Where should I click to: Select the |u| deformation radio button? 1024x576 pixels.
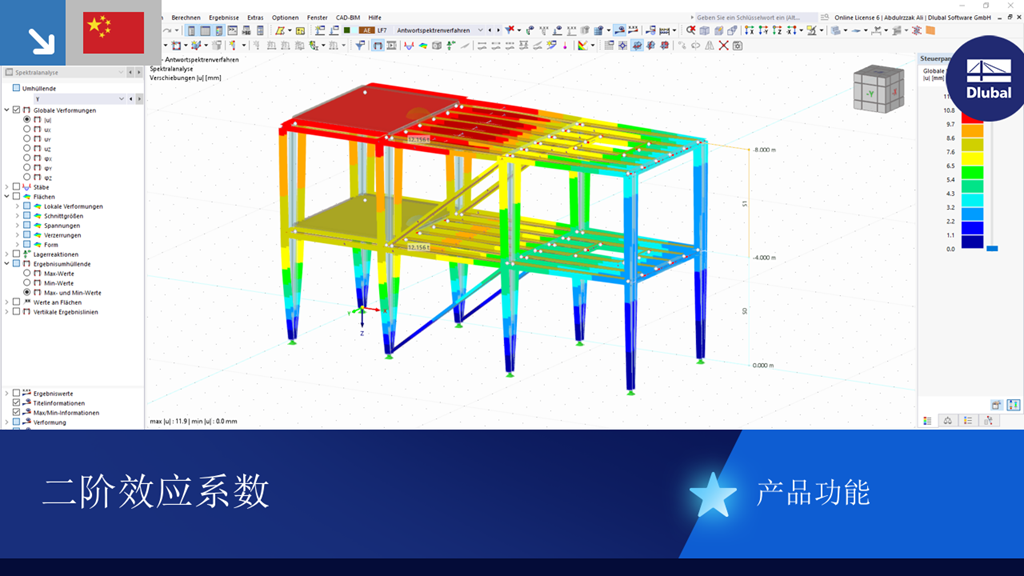pos(27,120)
